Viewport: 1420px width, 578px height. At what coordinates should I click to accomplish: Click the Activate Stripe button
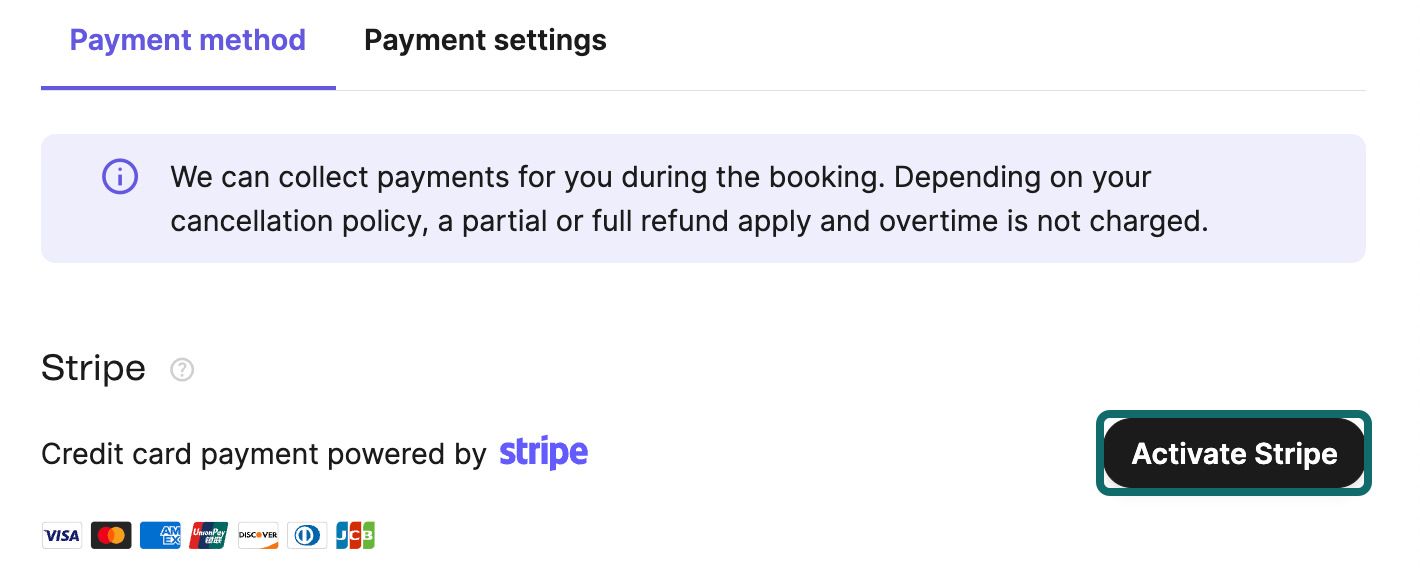click(1233, 453)
